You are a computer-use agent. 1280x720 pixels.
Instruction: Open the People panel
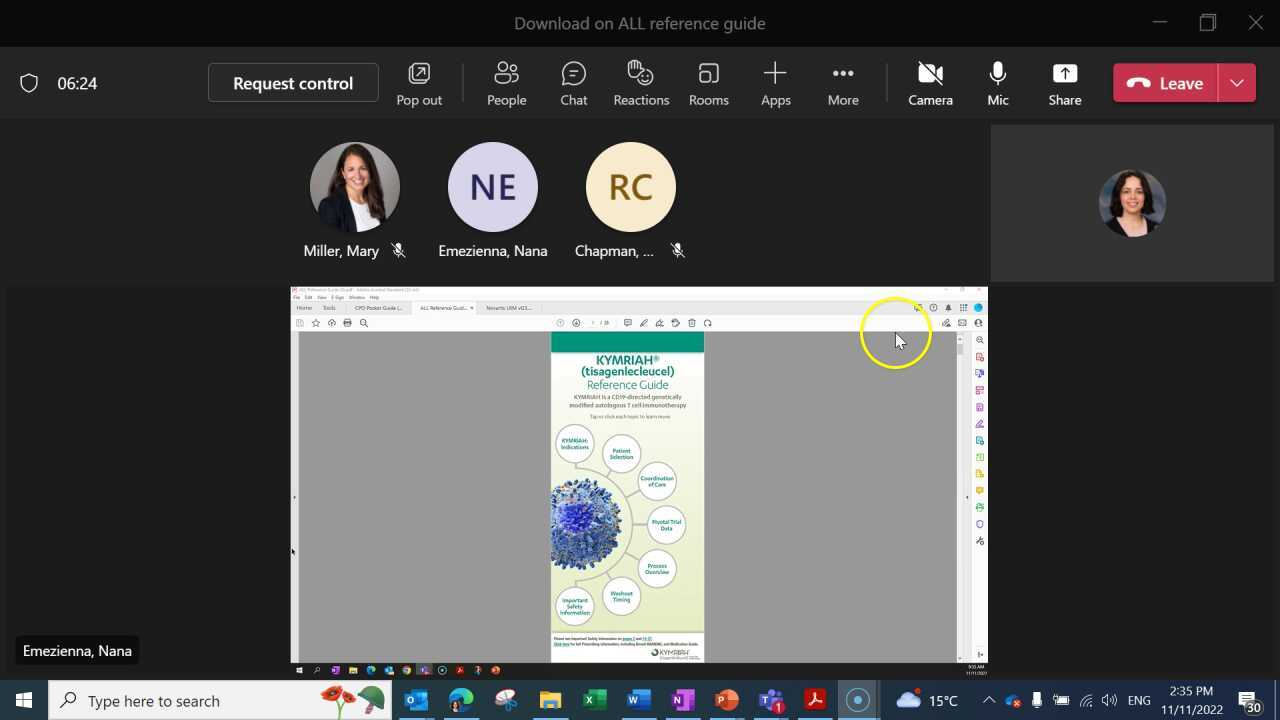[x=506, y=83]
